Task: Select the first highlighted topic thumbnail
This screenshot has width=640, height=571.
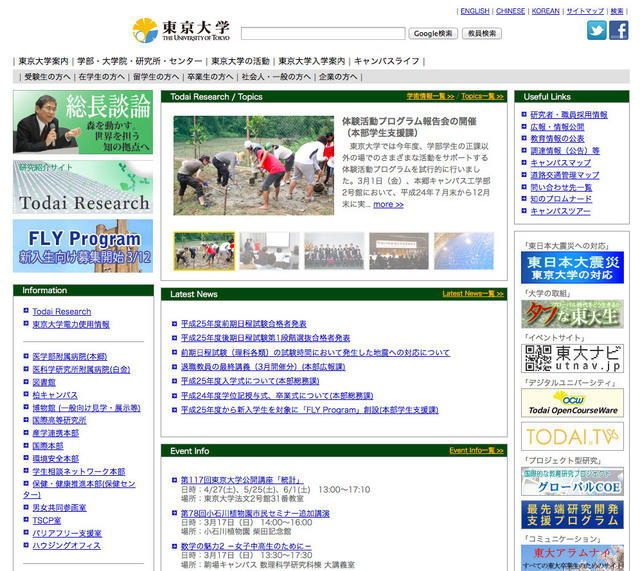Action: click(204, 251)
